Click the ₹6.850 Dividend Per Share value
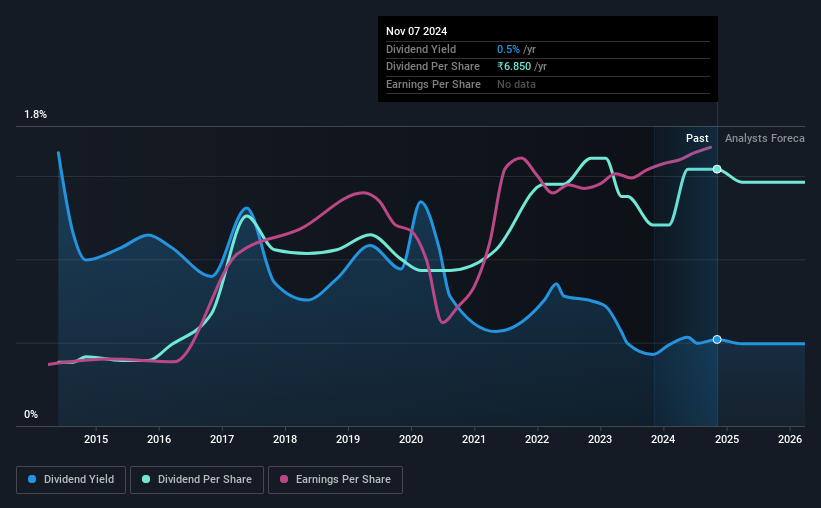Screen dimensions: 821x508 (514, 67)
